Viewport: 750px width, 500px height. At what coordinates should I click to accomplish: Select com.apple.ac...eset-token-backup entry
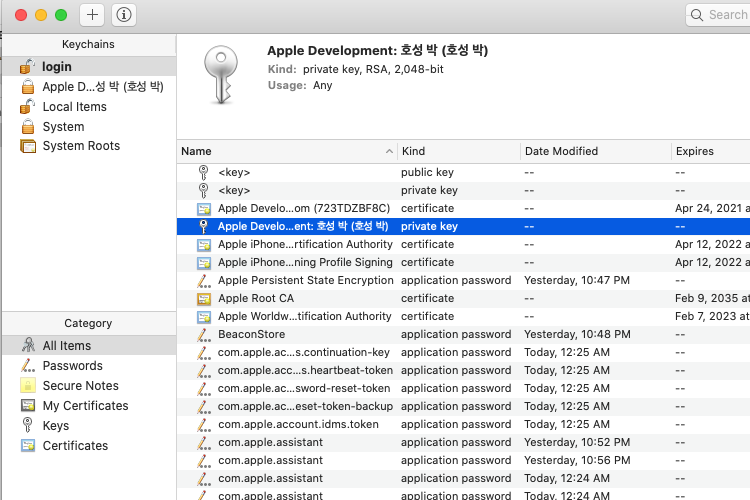point(463,406)
